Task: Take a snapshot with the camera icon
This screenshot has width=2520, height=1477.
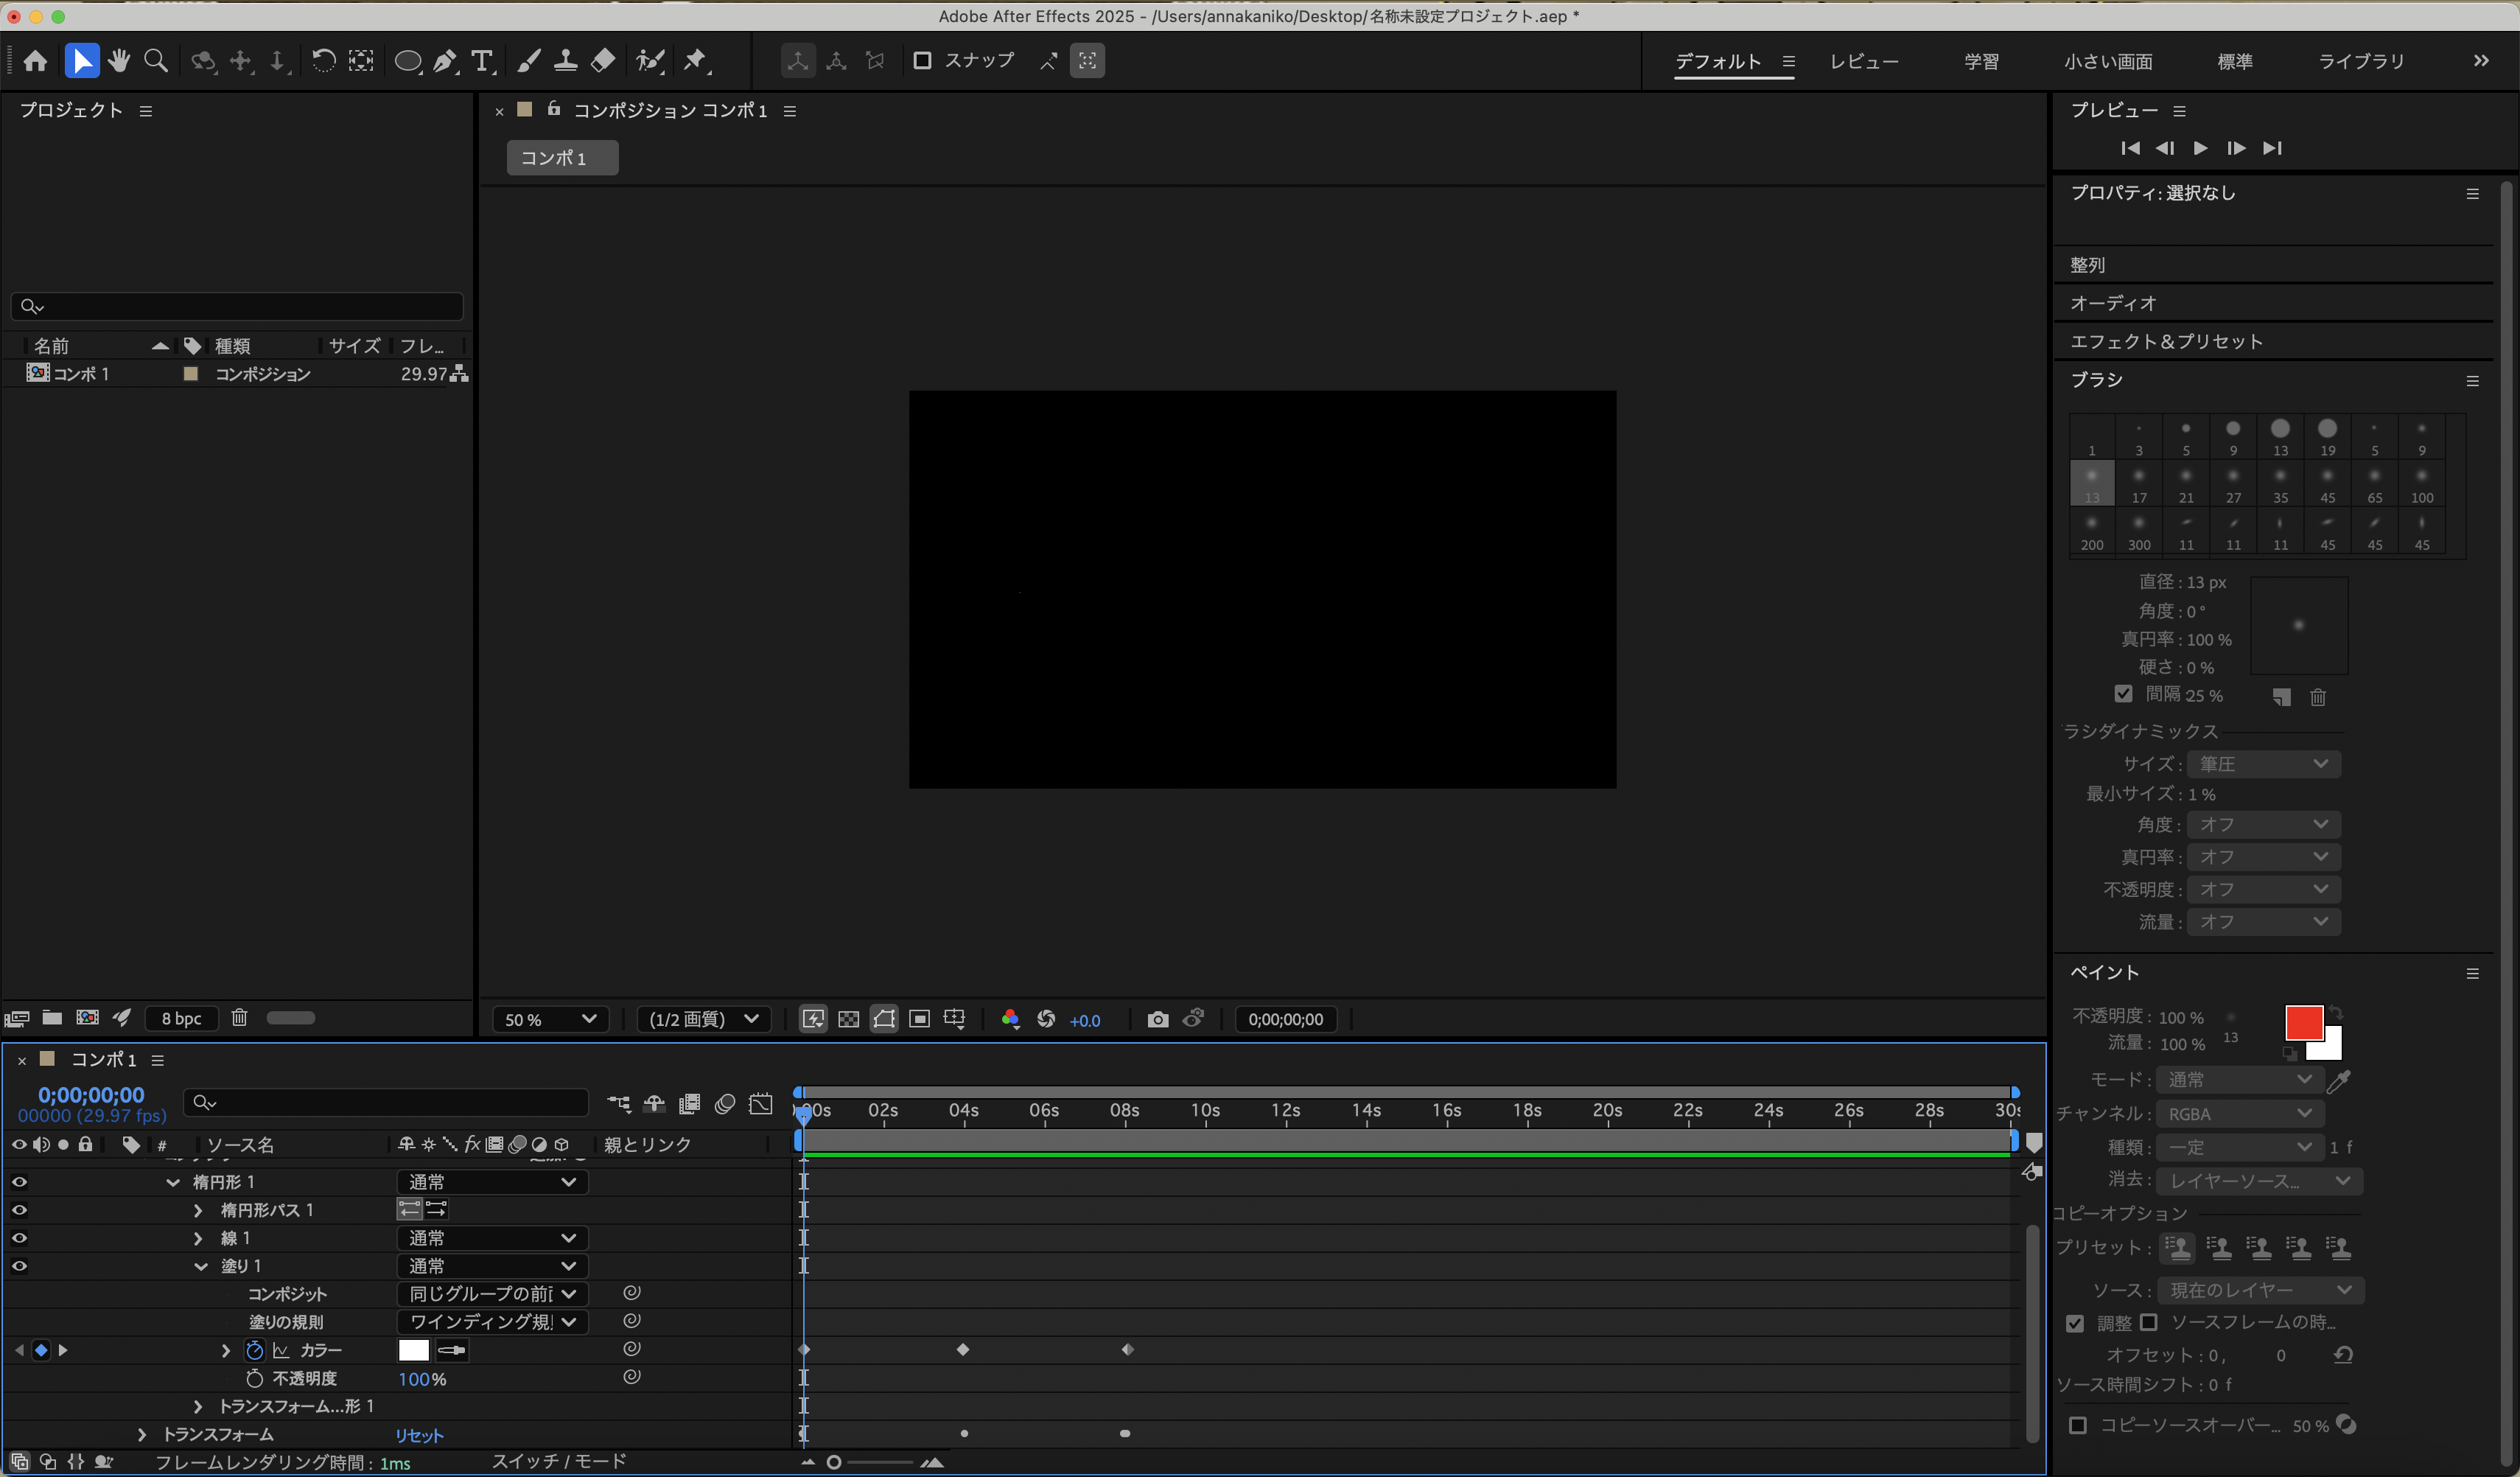Action: (x=1158, y=1019)
